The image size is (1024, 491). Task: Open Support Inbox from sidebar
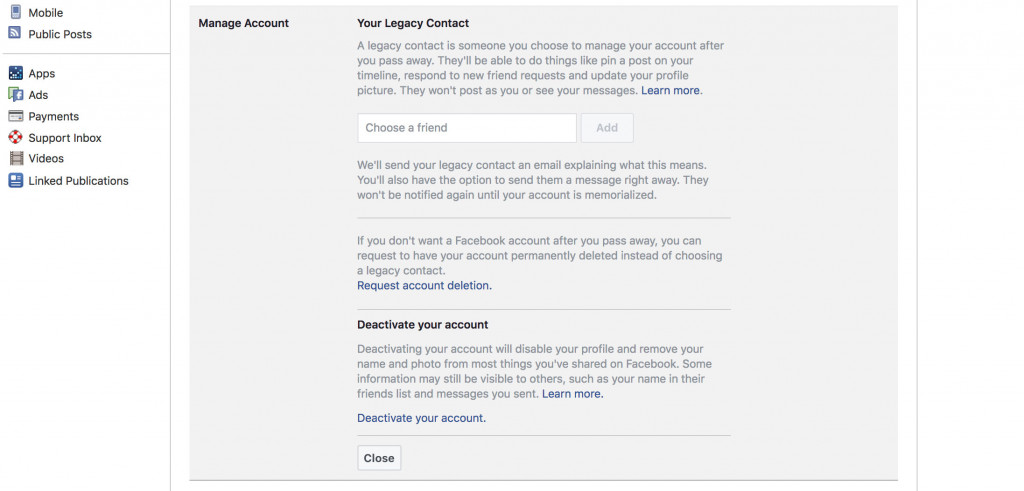(x=65, y=138)
